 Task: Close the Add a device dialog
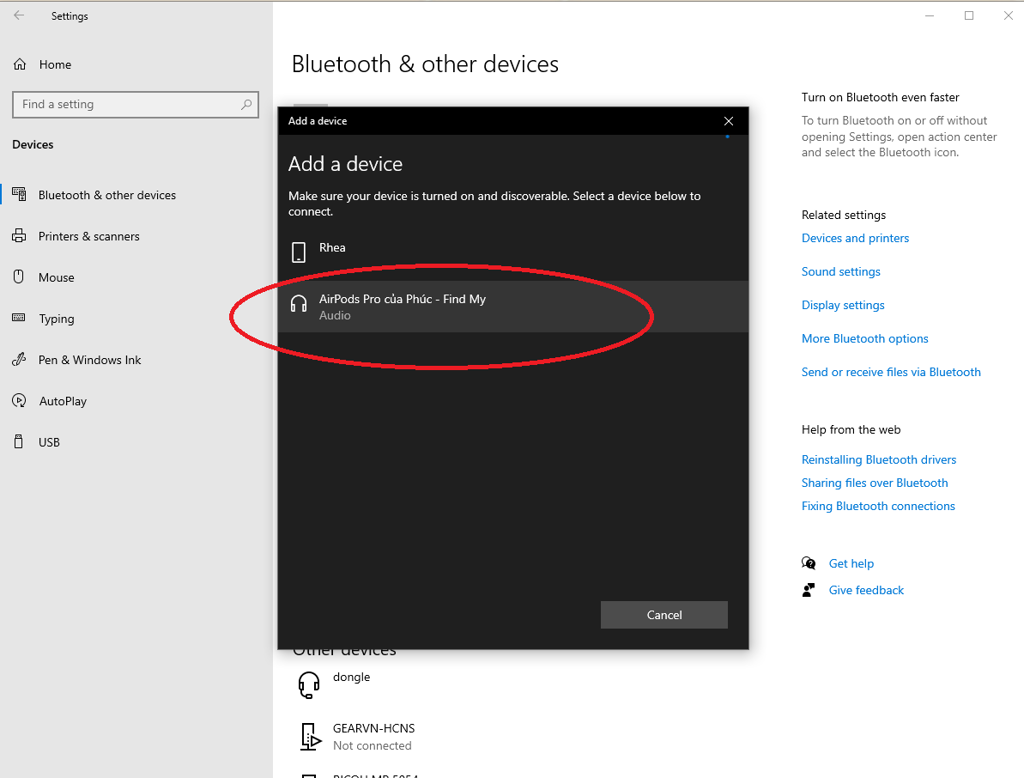(729, 121)
